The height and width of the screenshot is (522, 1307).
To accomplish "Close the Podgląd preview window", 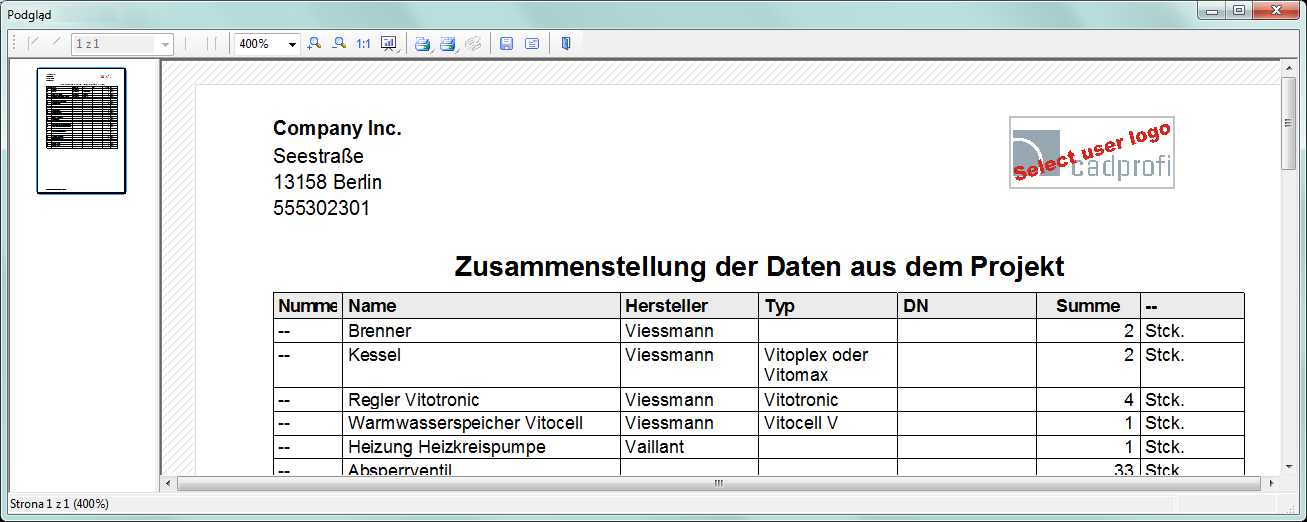I will point(1276,10).
